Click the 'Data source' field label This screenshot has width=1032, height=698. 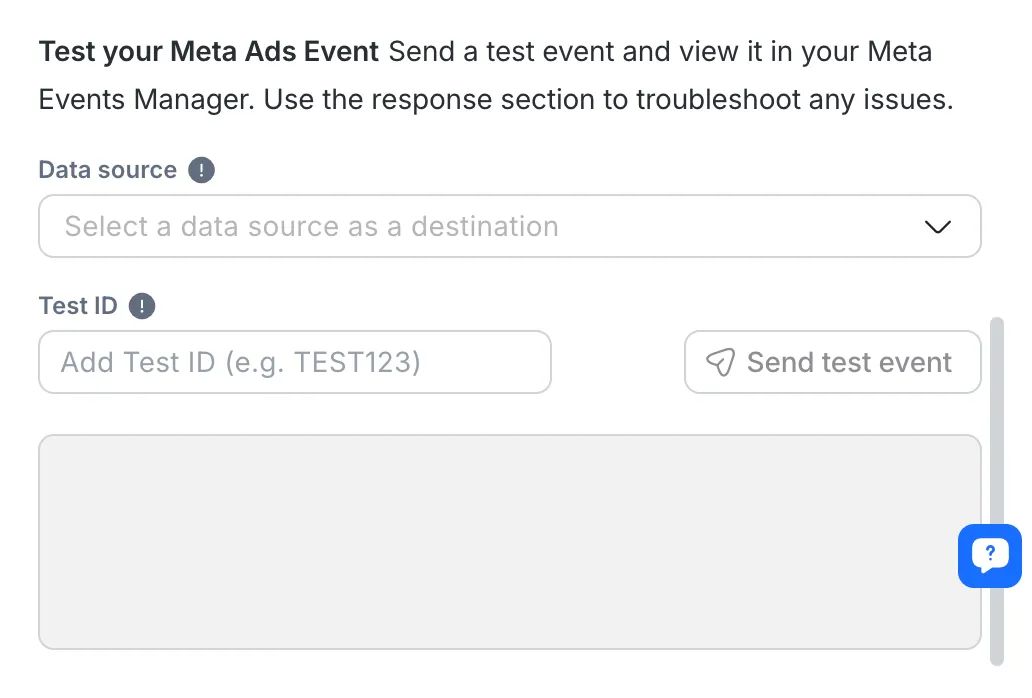pyautogui.click(x=107, y=170)
